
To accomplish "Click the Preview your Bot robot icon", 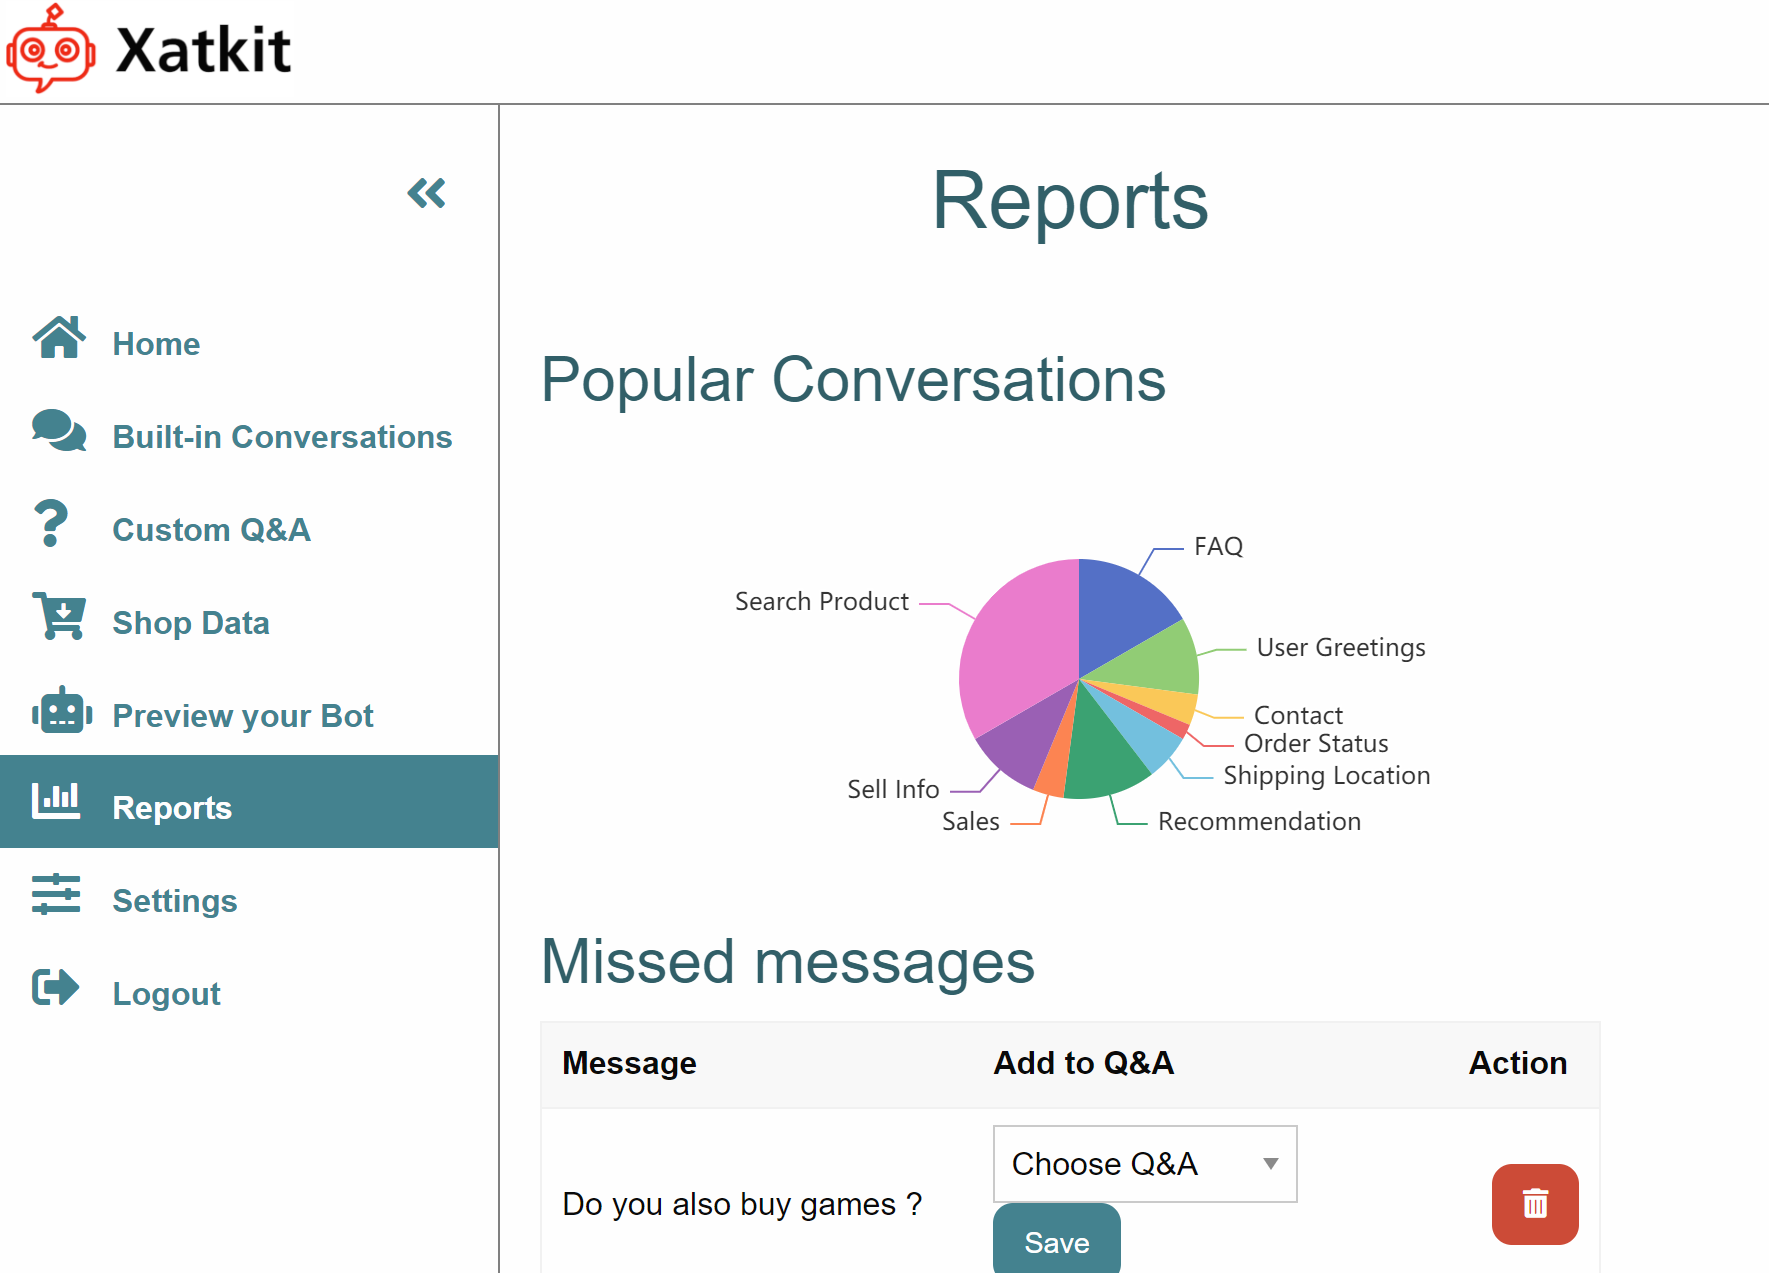I will 62,710.
